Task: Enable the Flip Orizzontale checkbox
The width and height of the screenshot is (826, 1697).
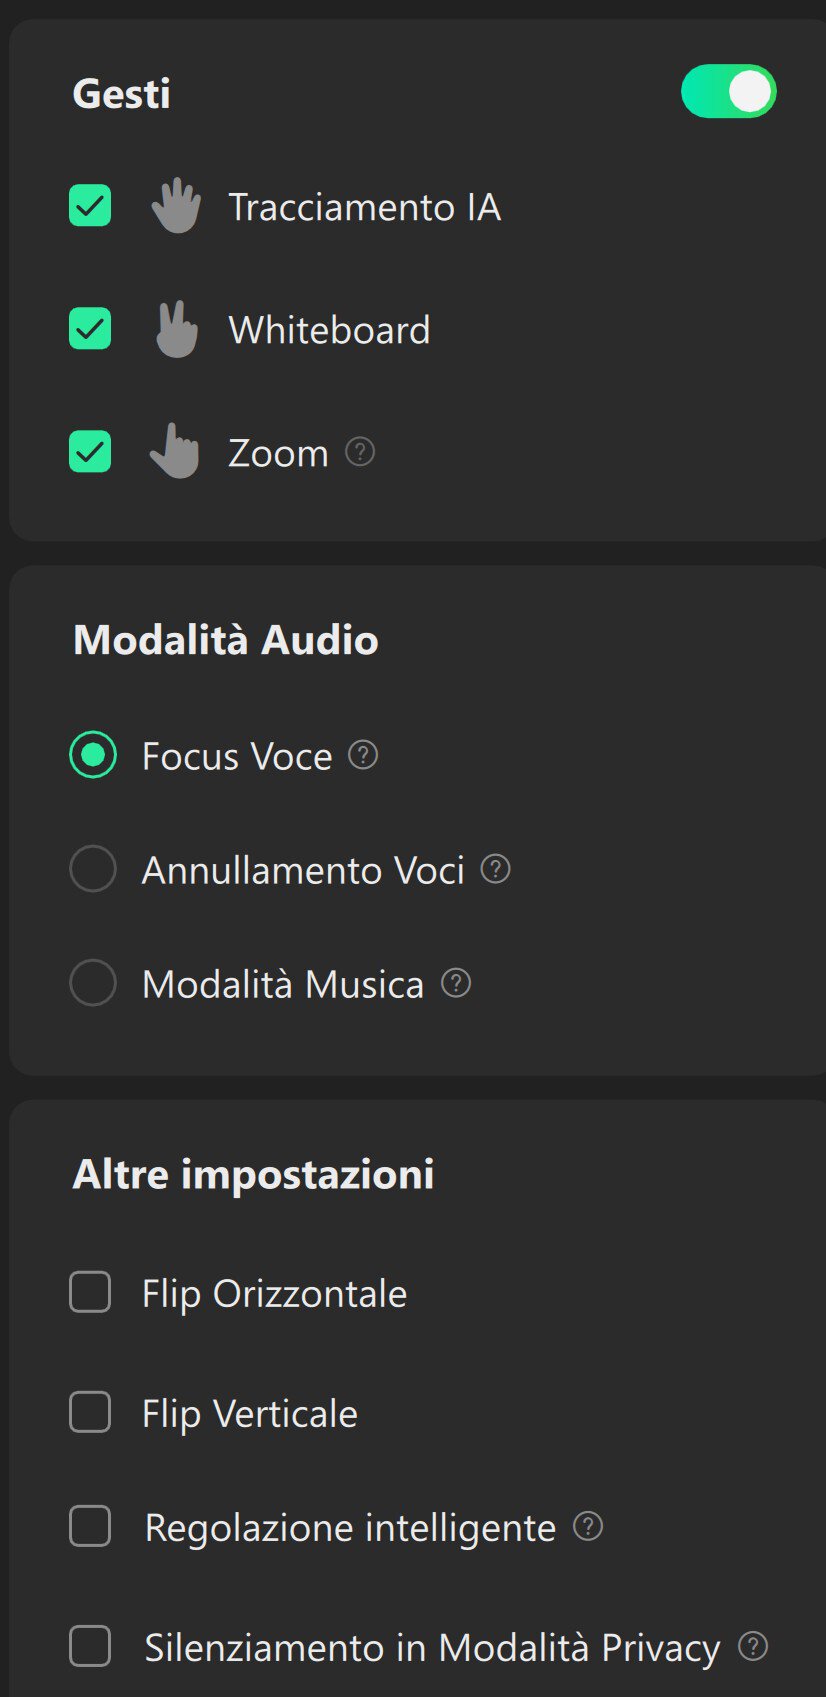Action: click(90, 1292)
